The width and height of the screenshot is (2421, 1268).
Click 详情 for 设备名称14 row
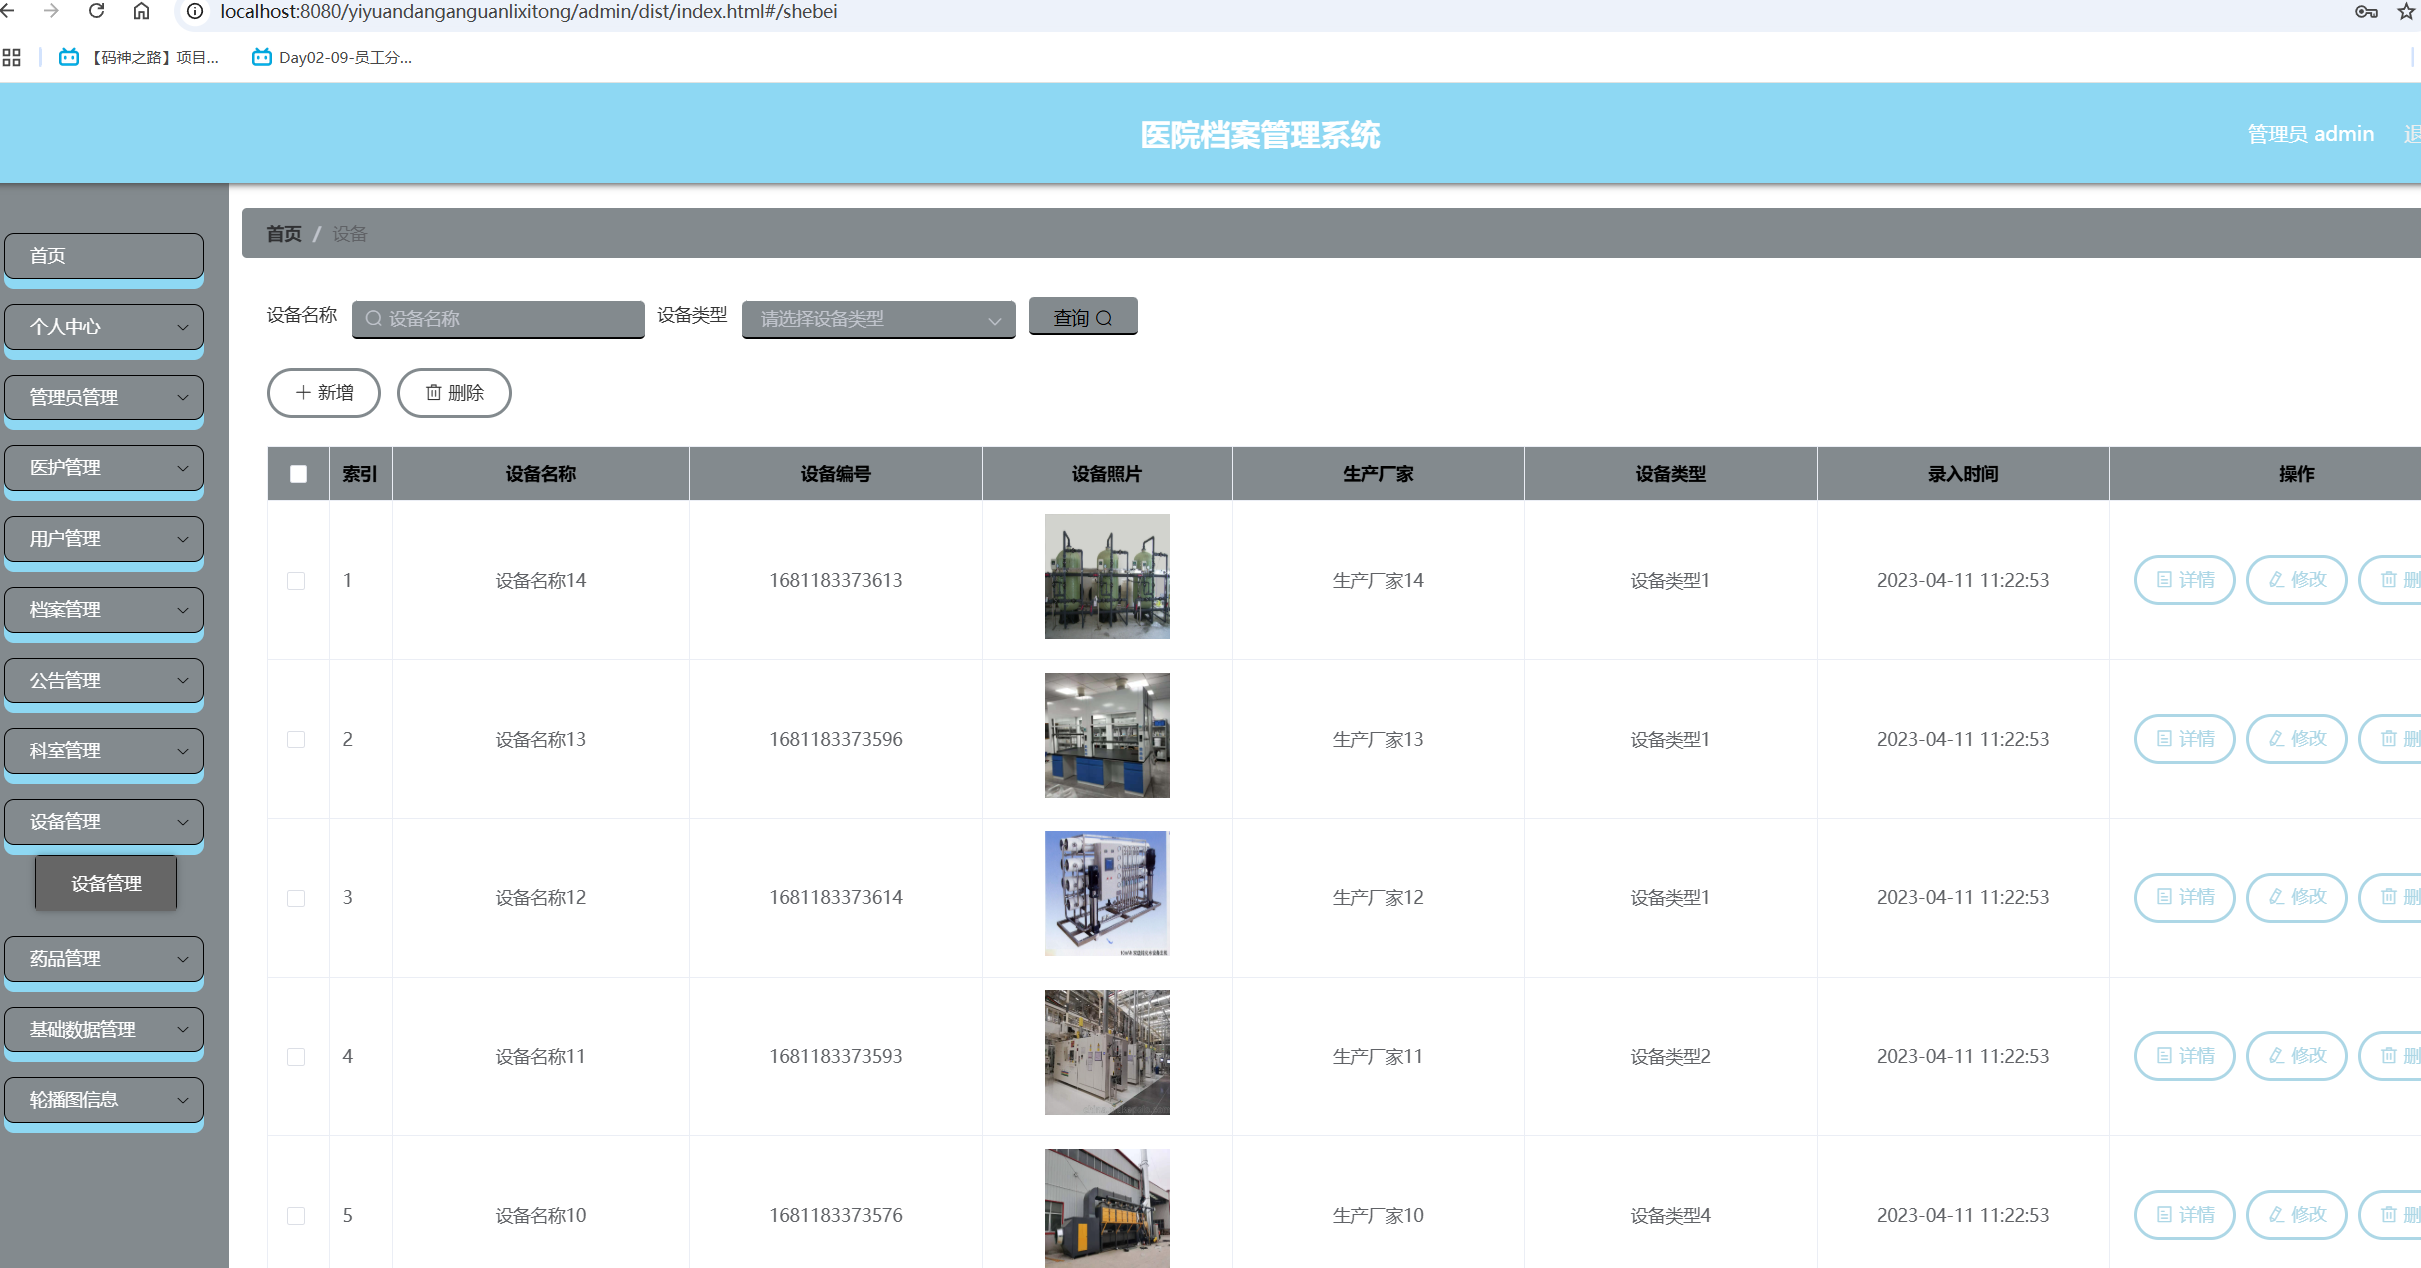(2184, 580)
